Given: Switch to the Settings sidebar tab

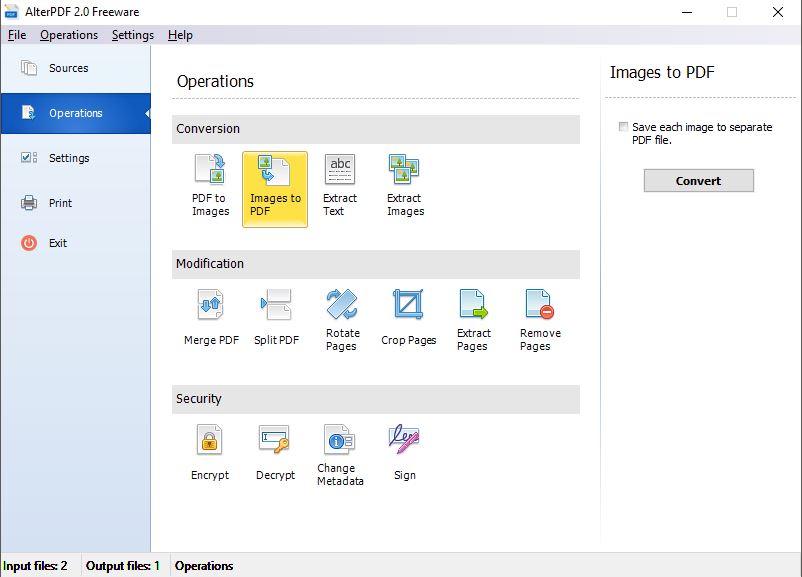Looking at the screenshot, I should pos(76,158).
